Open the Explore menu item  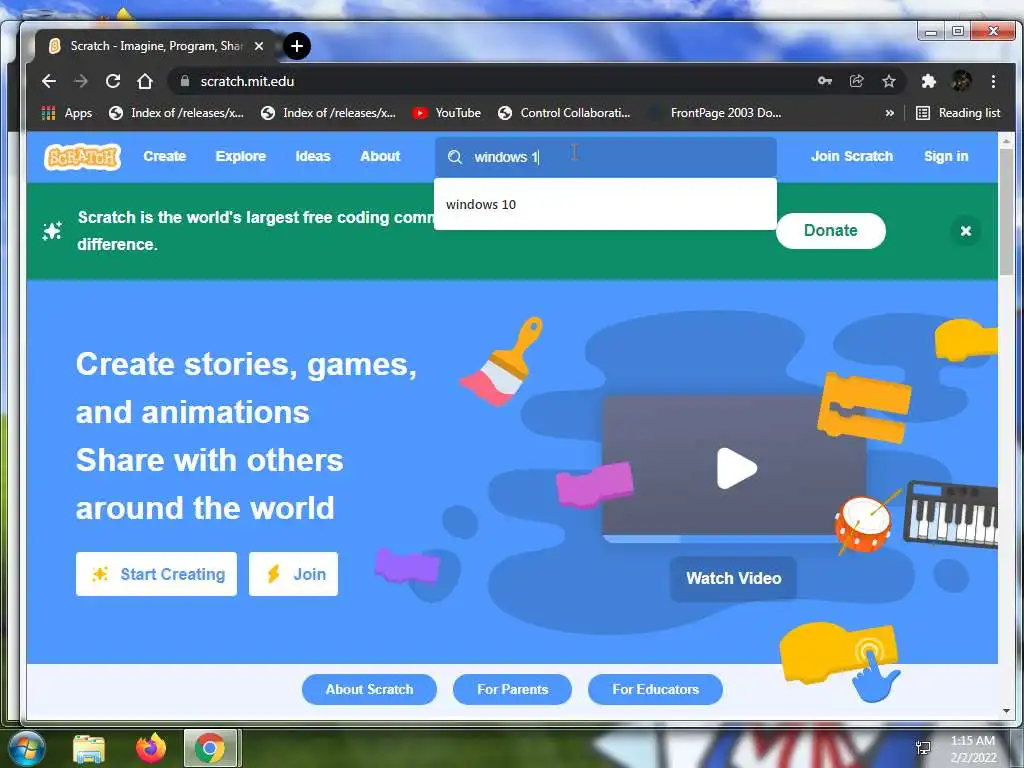tap(240, 157)
